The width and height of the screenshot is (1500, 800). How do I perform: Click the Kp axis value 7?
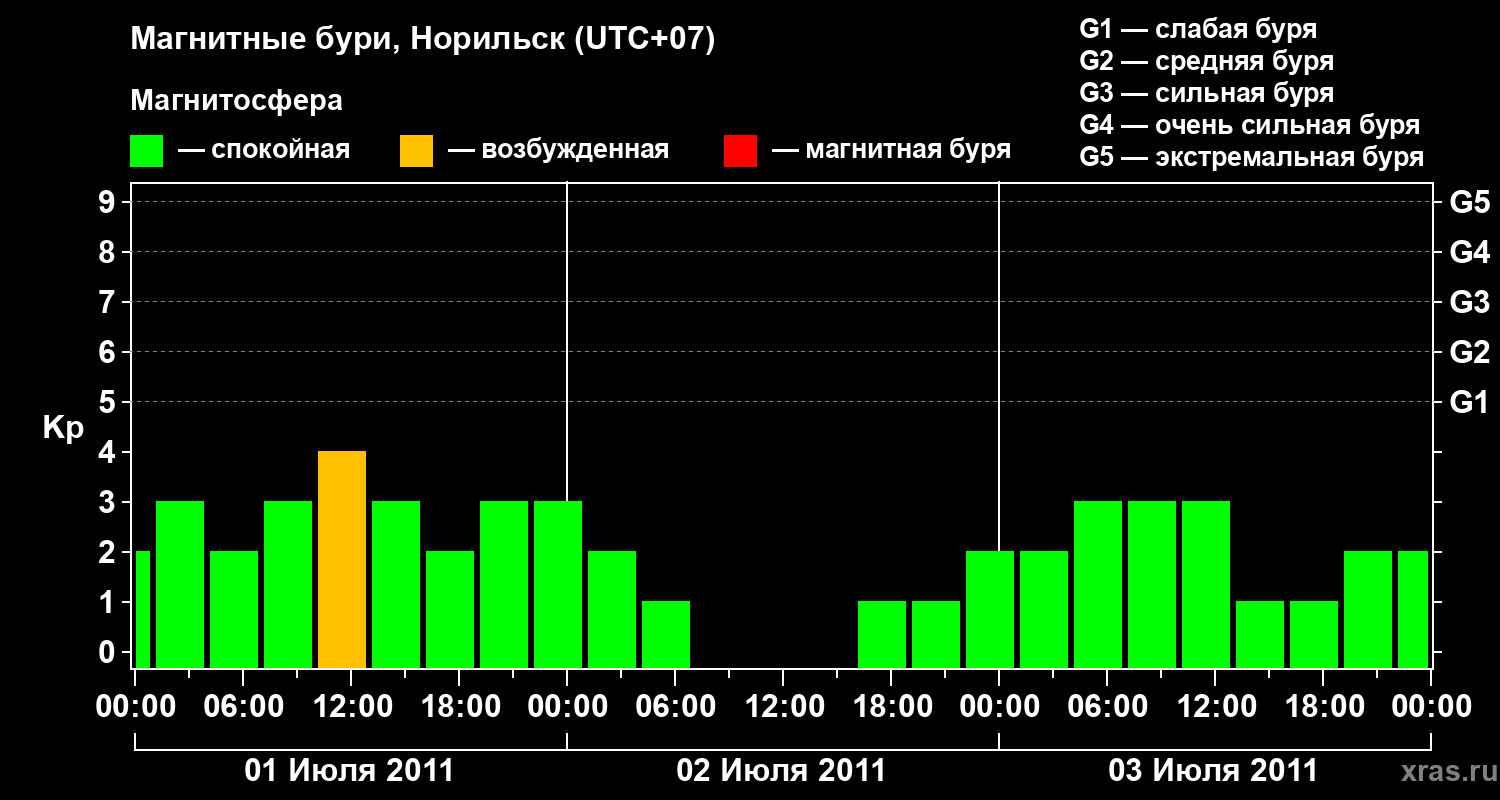tap(109, 302)
